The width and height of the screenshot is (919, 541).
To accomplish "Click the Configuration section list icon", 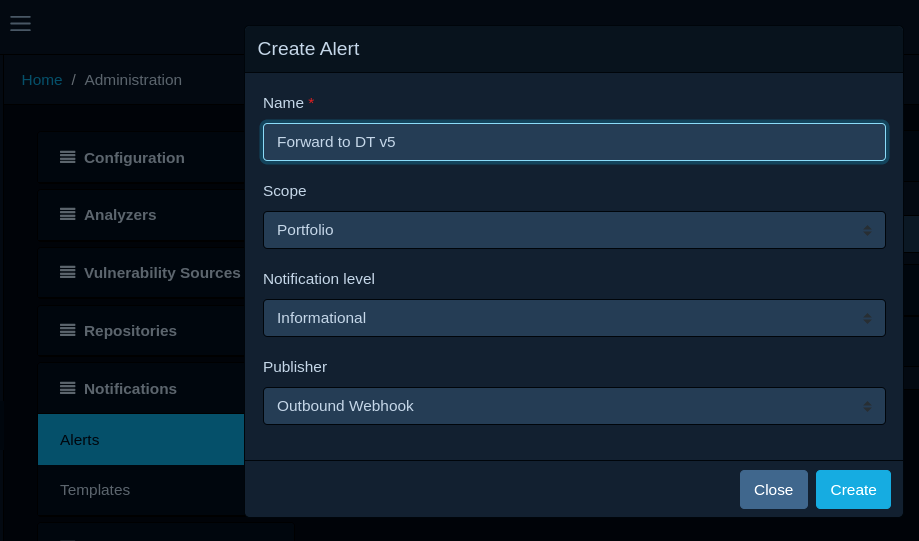I will pyautogui.click(x=68, y=157).
